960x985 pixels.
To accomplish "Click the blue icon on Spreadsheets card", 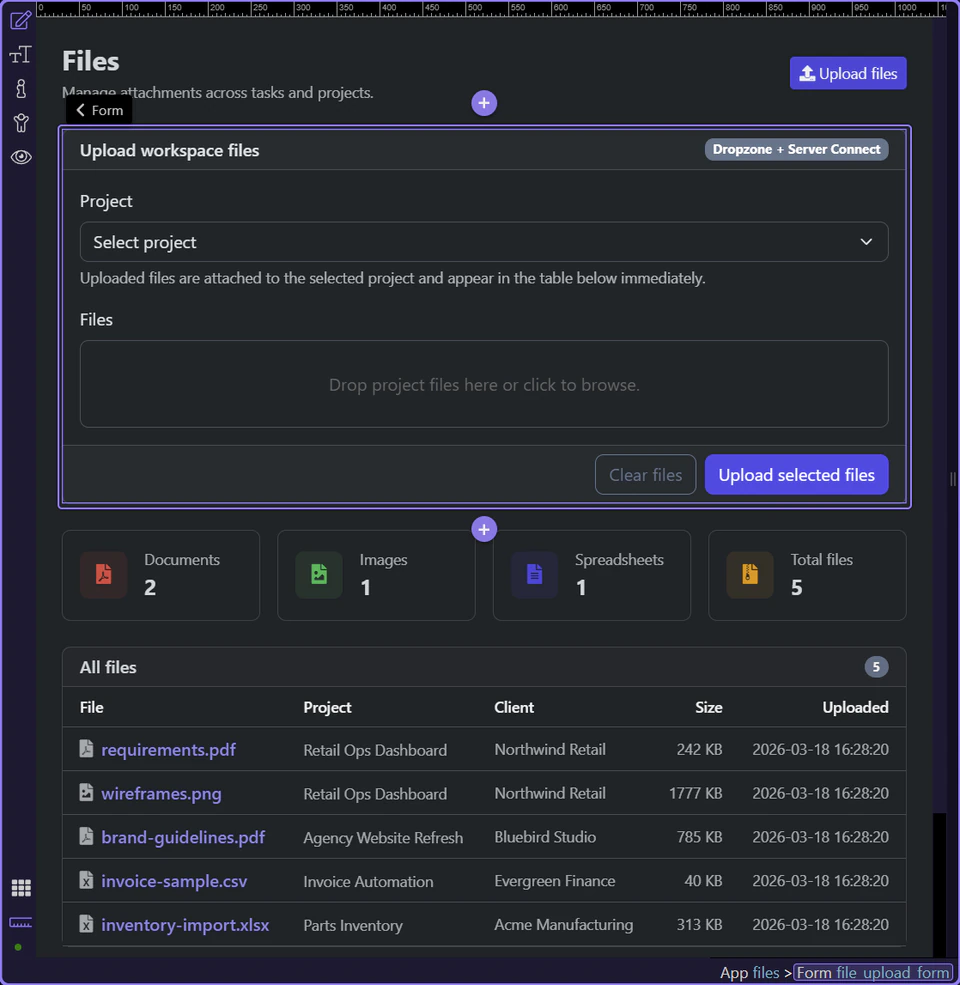I will coord(533,575).
